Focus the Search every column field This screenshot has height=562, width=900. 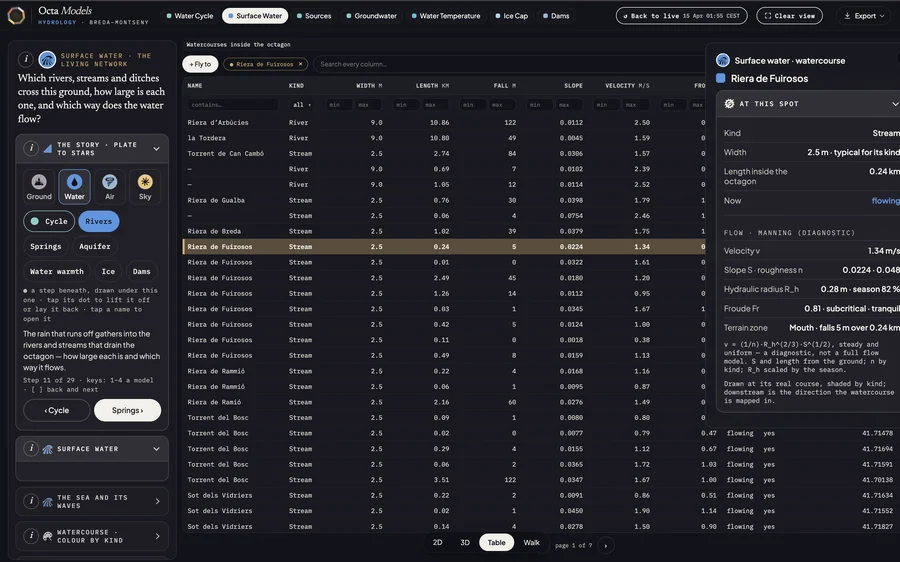(x=508, y=64)
